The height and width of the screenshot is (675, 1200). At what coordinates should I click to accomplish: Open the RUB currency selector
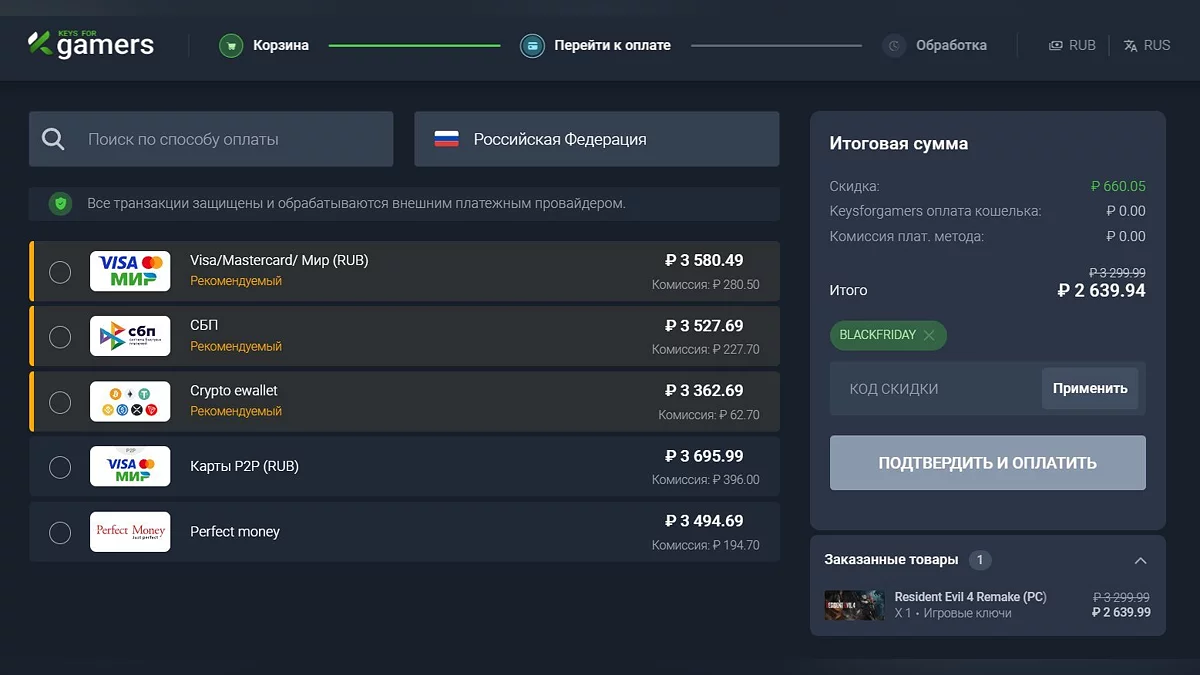pos(1072,45)
